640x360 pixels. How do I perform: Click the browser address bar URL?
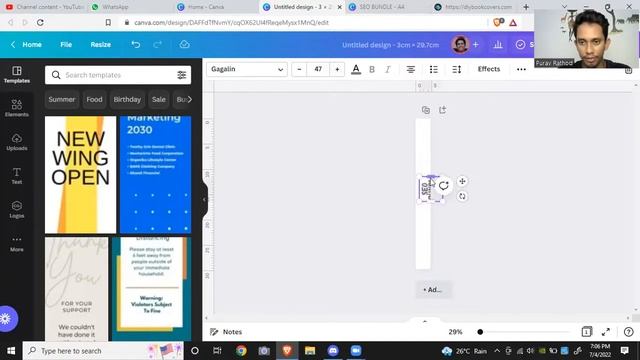[x=231, y=23]
